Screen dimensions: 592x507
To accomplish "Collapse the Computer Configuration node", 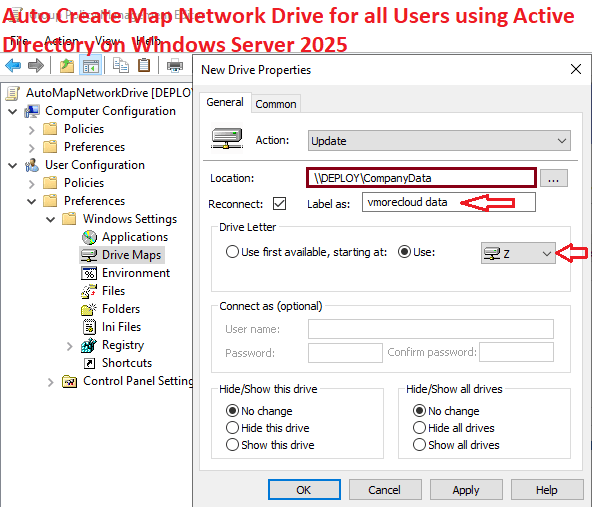I will click(x=12, y=111).
